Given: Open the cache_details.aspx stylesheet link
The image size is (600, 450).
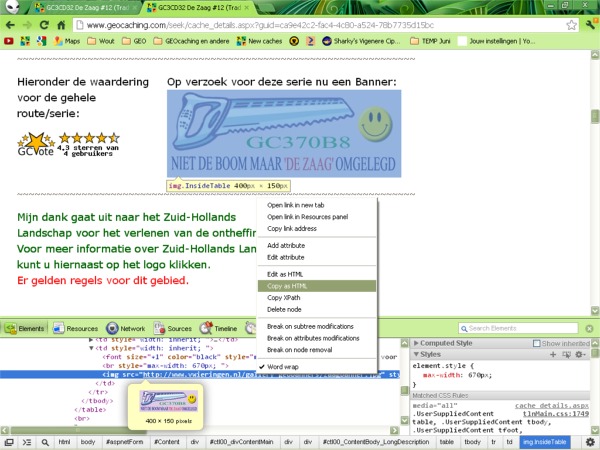Looking at the screenshot, I should click(x=552, y=406).
